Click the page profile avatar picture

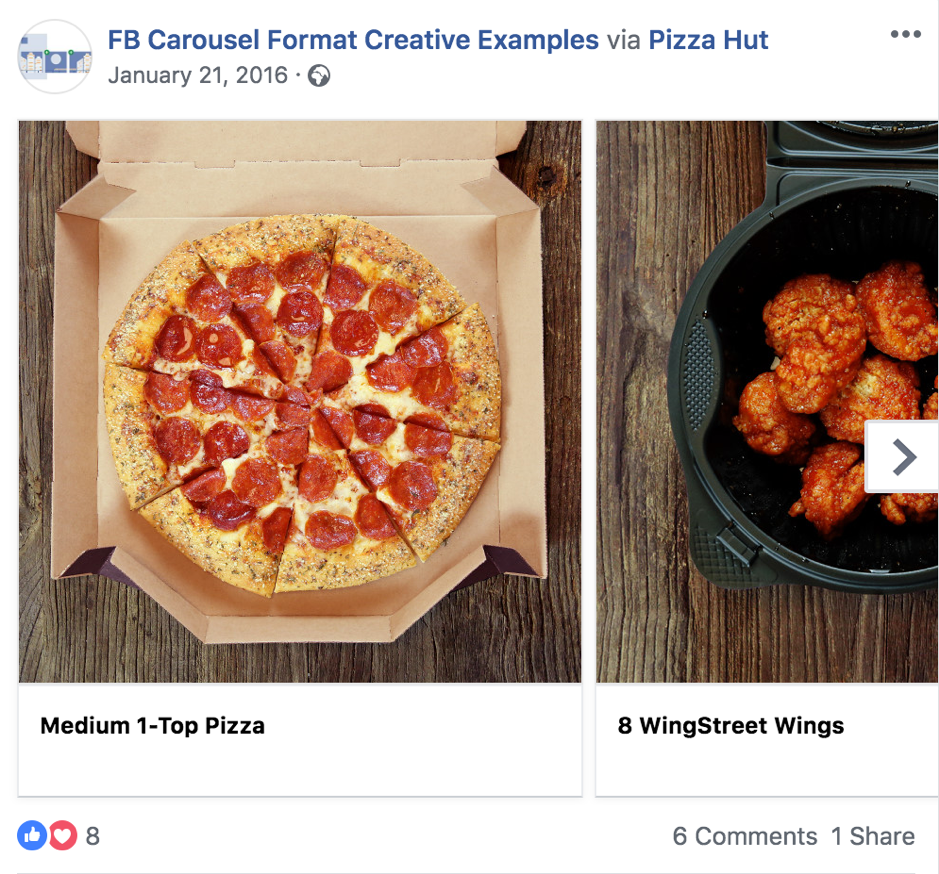55,57
